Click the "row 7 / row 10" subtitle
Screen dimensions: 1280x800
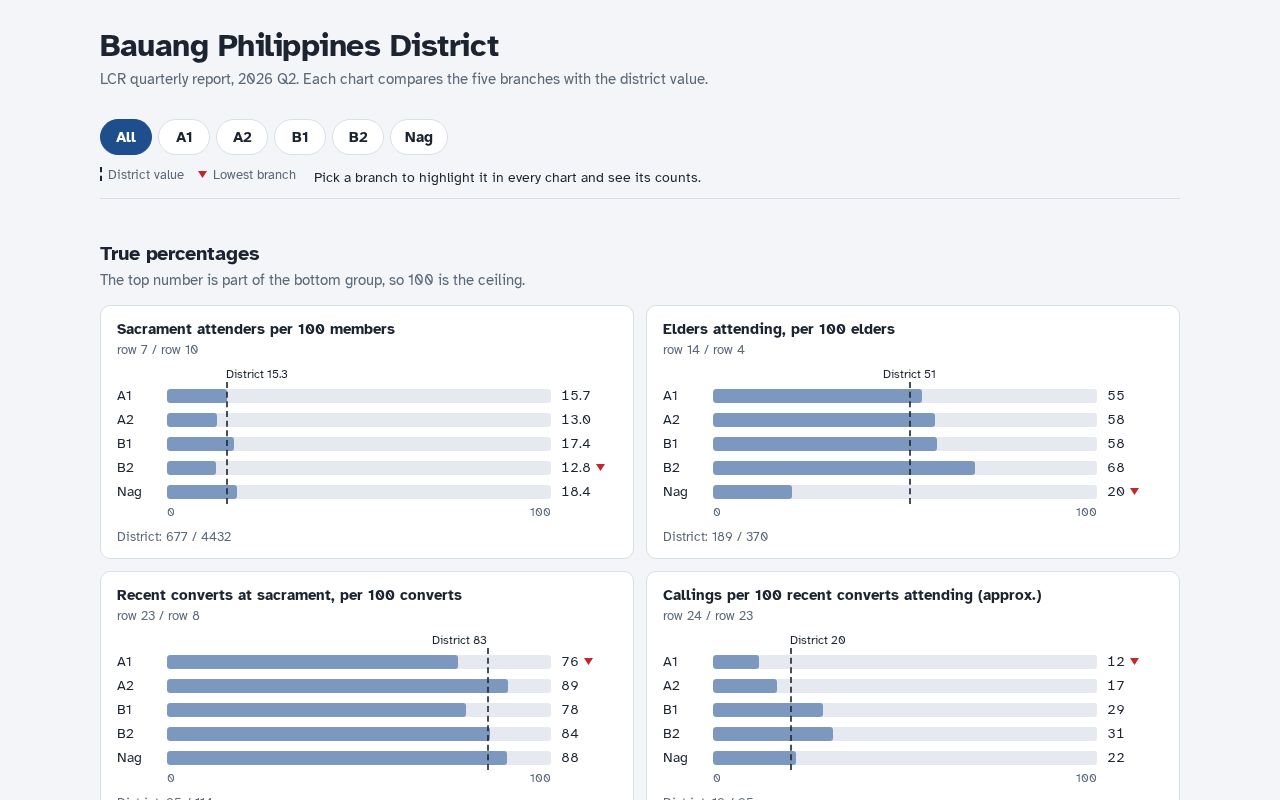(x=158, y=350)
